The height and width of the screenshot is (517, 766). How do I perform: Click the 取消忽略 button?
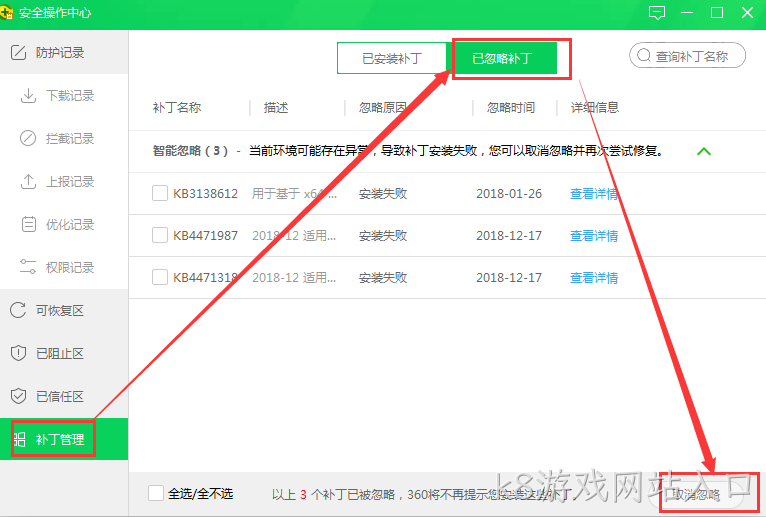(x=696, y=495)
